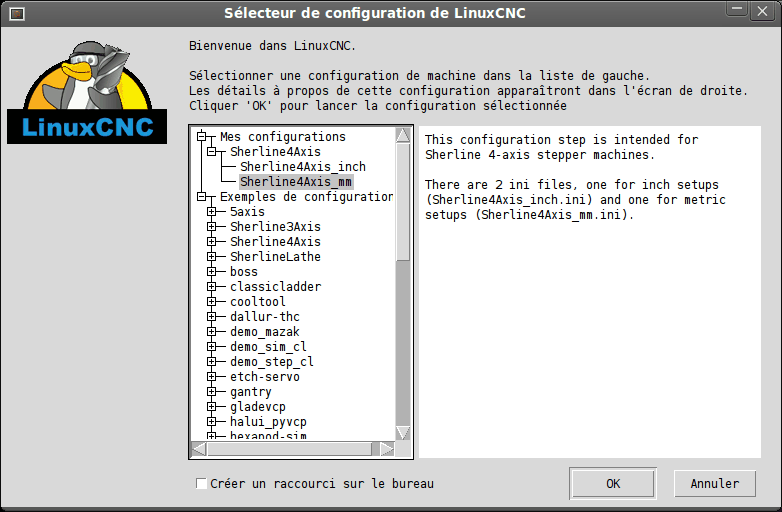Expand the 5axis example node
This screenshot has width=782, height=512.
211,211
